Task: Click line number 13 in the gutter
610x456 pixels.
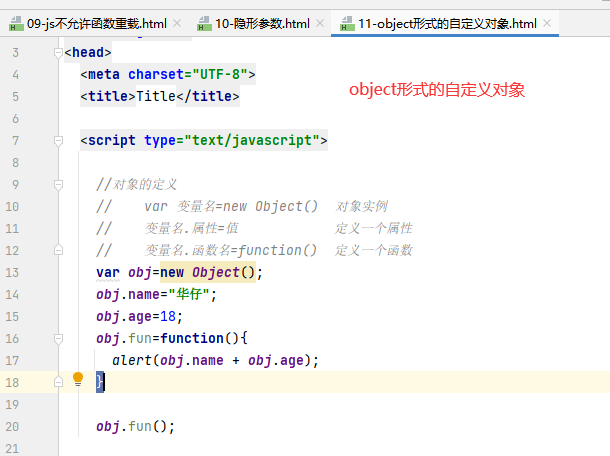Action: pyautogui.click(x=12, y=272)
